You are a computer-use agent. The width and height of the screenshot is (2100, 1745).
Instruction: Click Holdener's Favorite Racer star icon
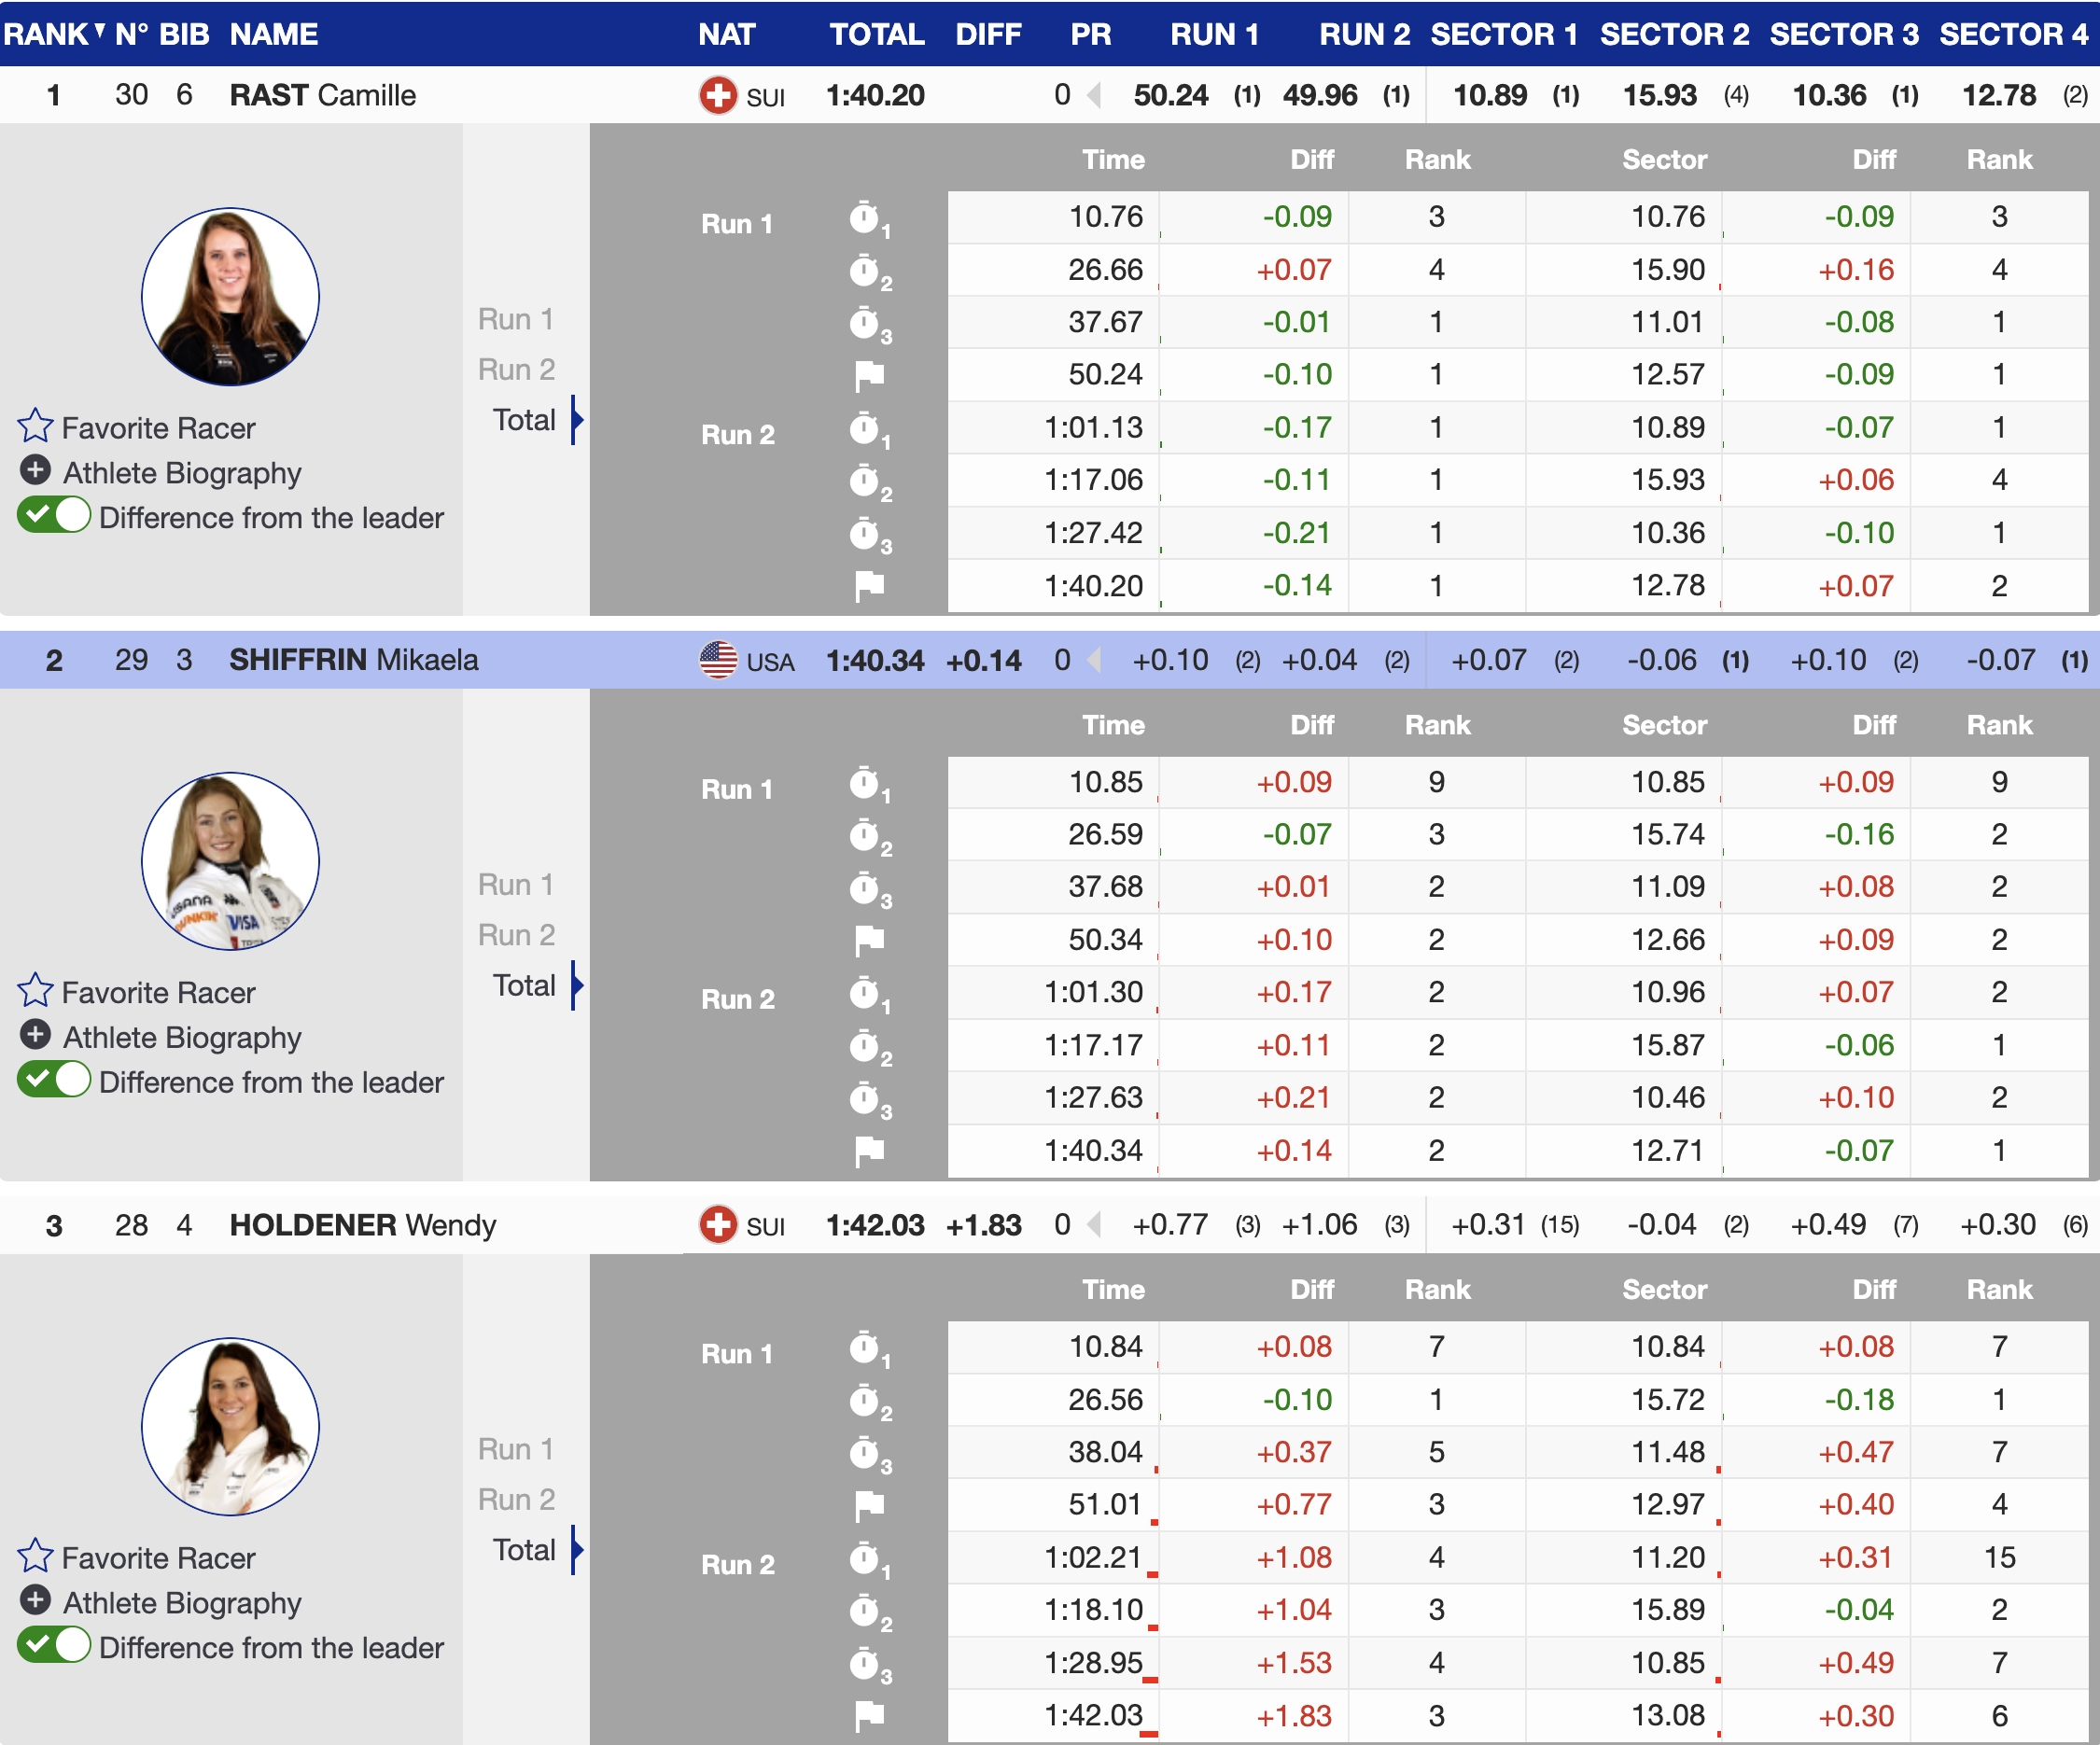(35, 1556)
